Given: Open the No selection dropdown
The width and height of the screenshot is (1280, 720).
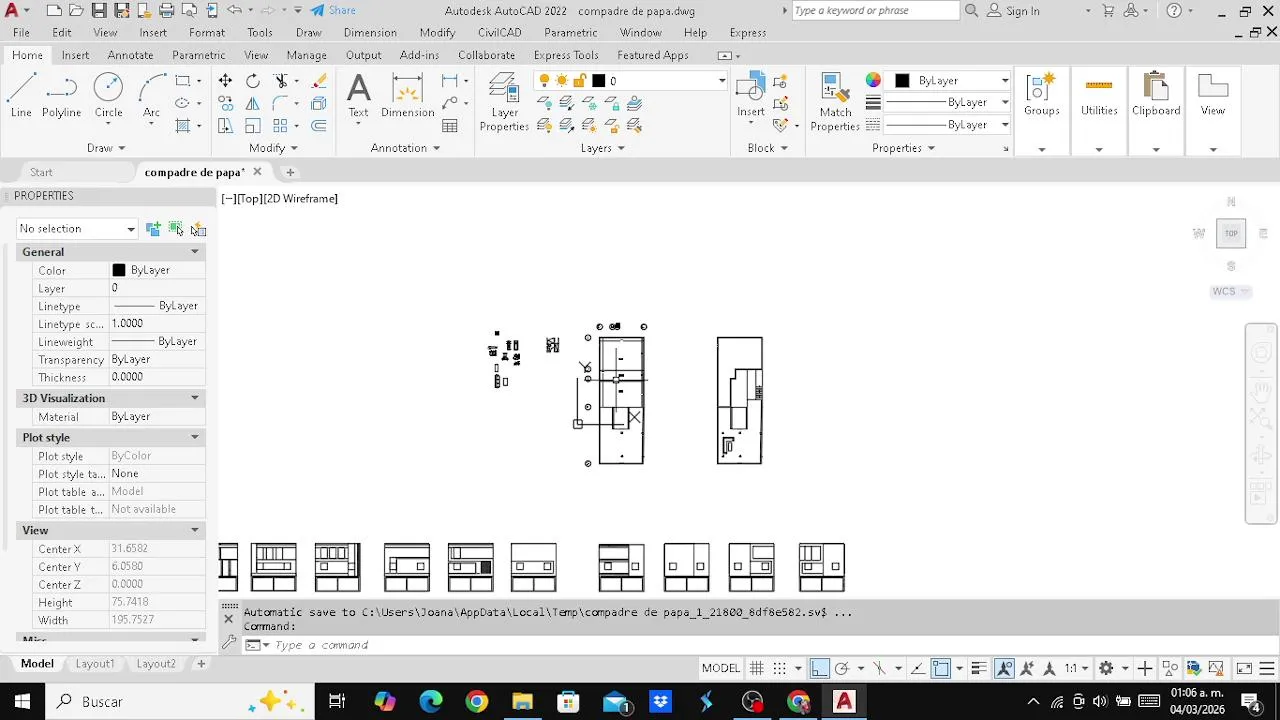Looking at the screenshot, I should click(x=77, y=229).
